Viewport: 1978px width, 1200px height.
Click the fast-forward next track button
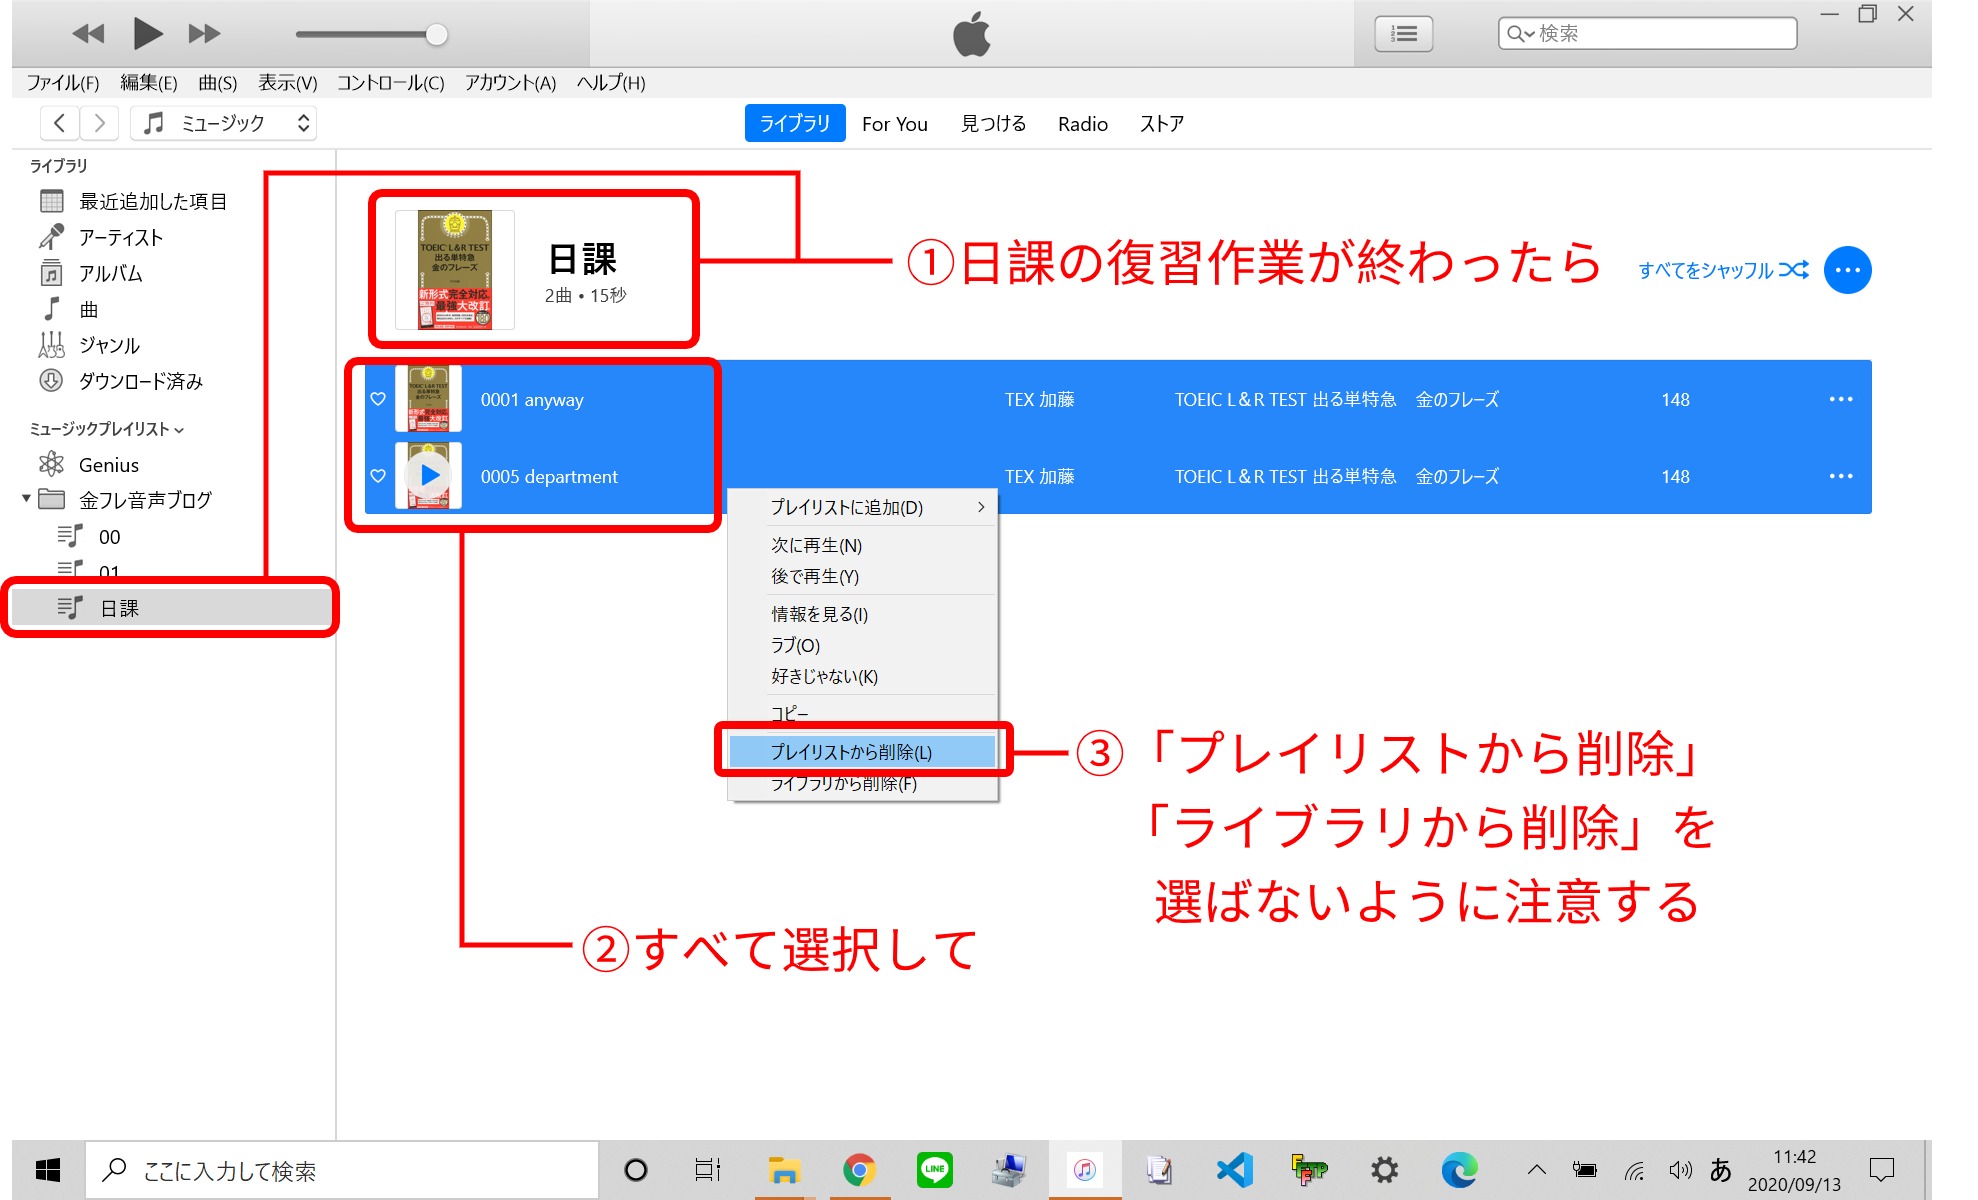point(204,34)
